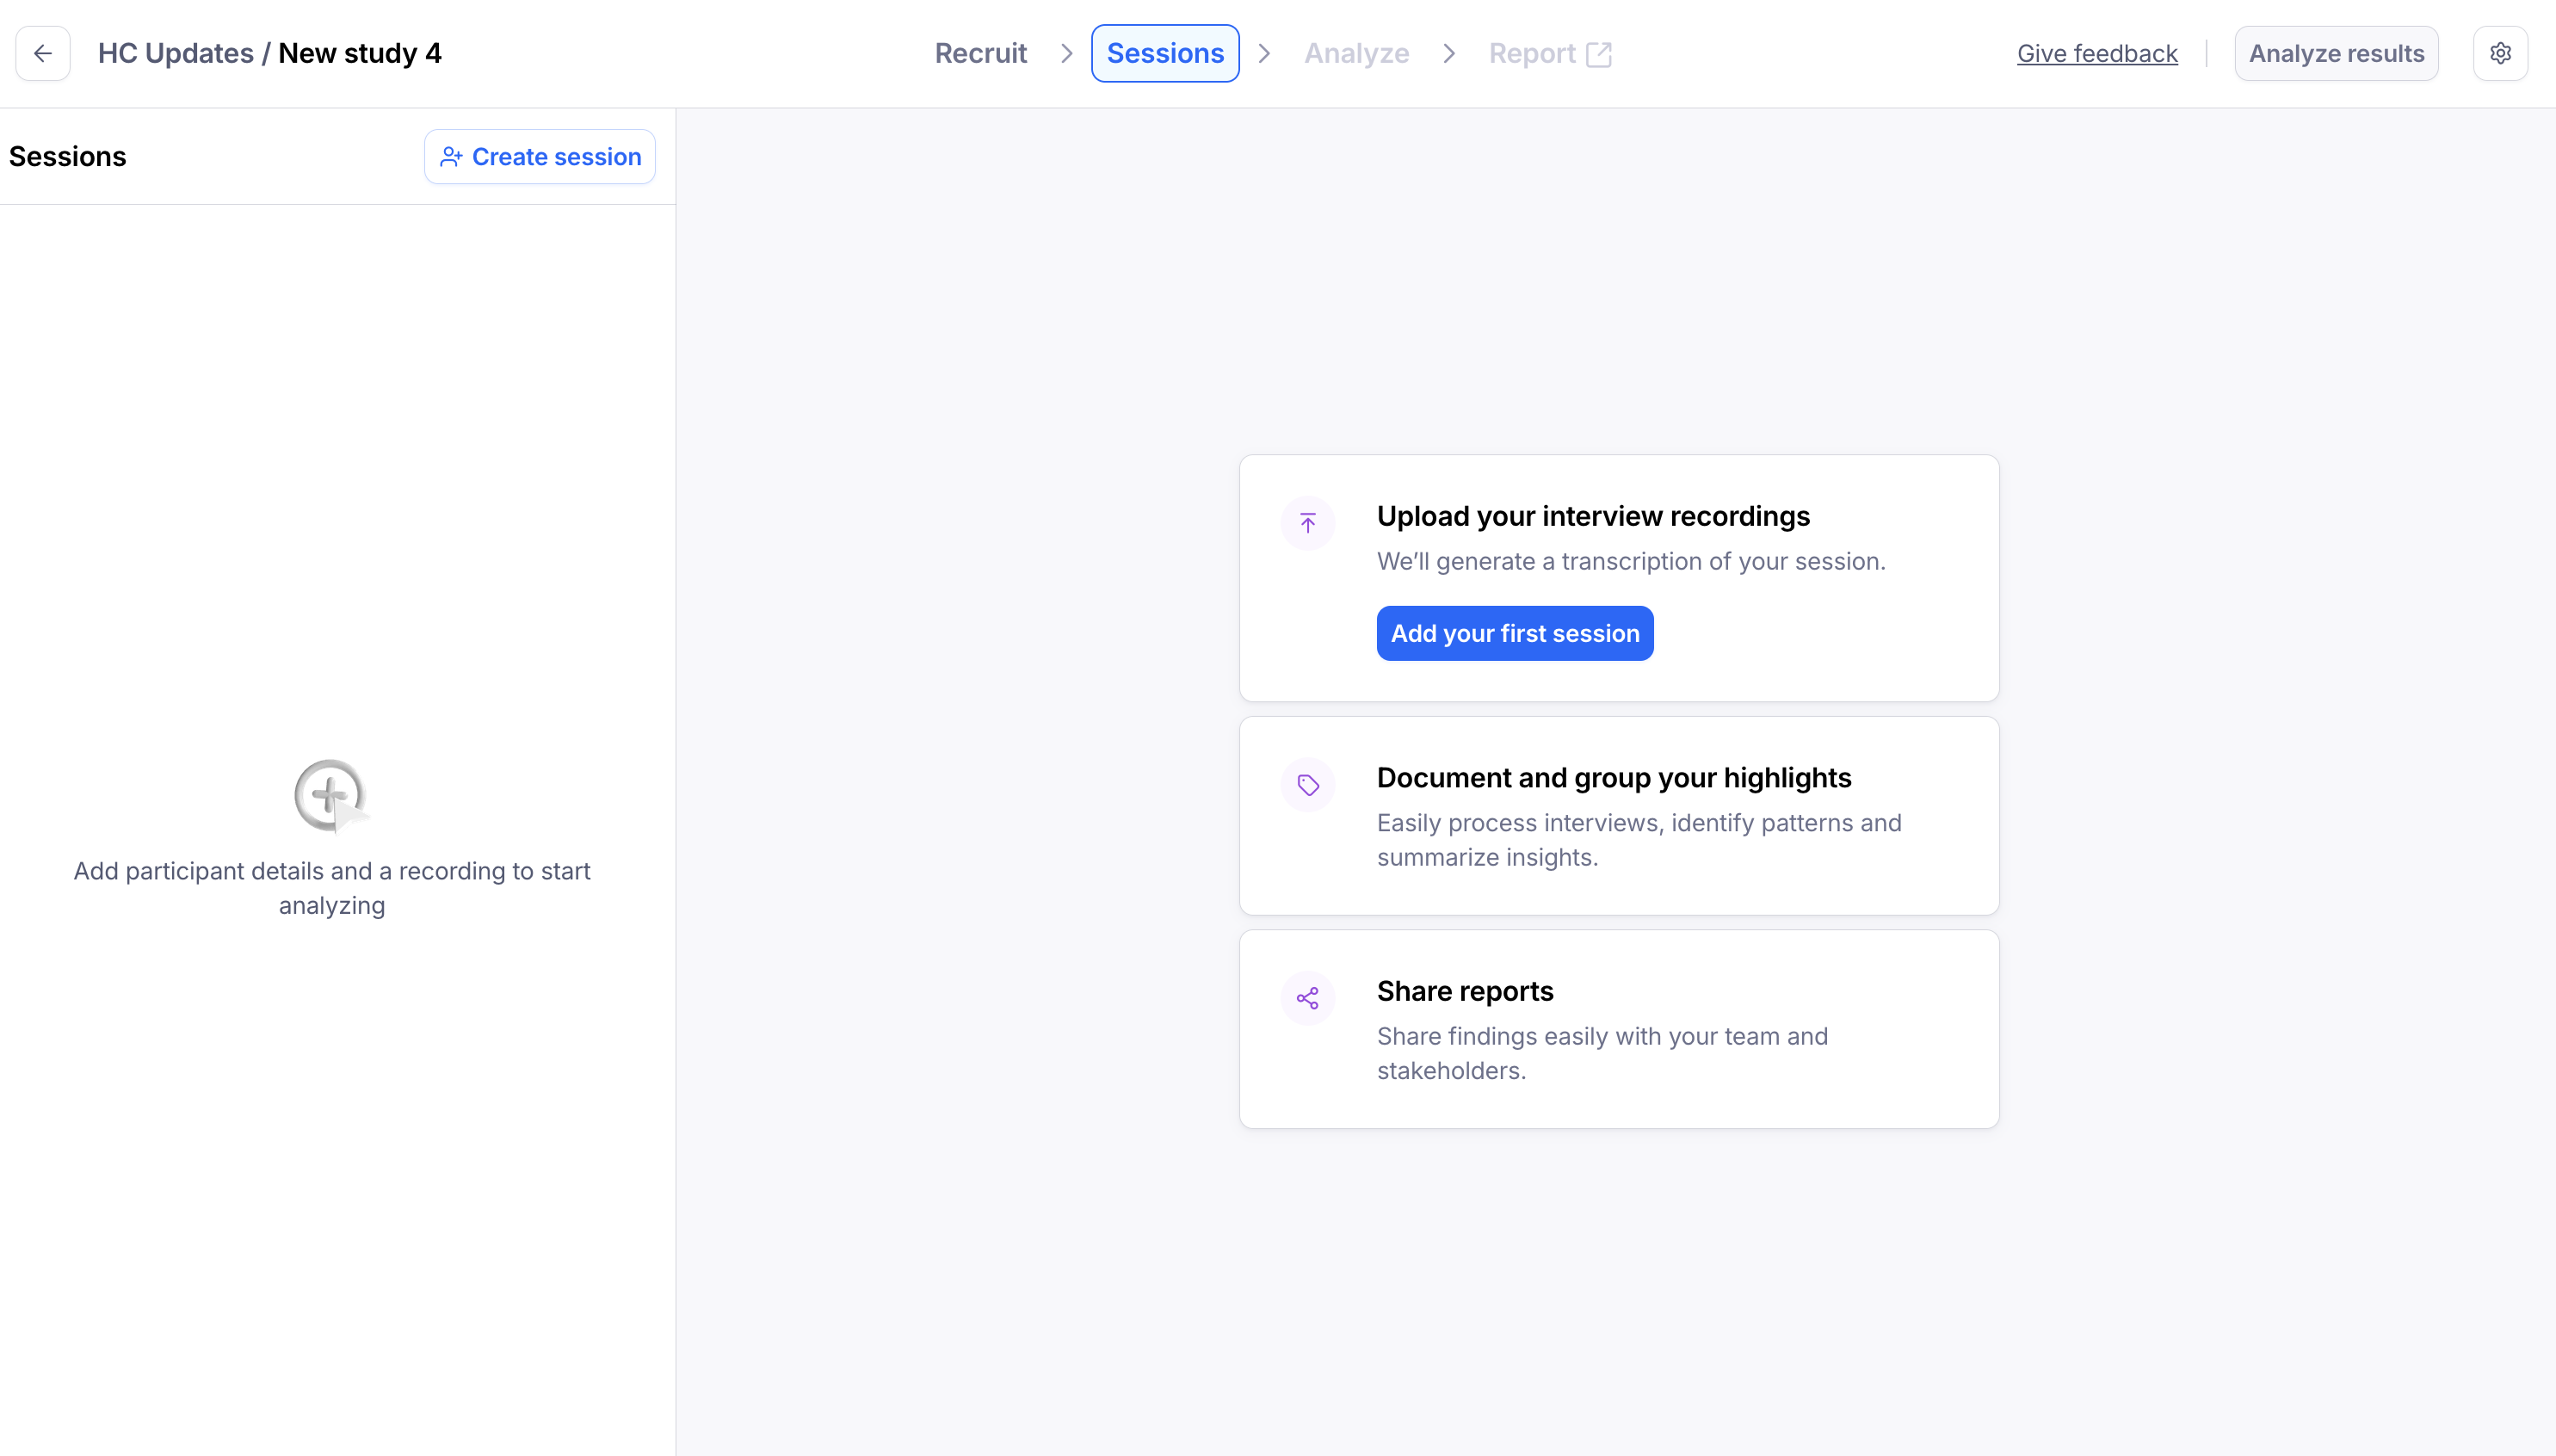Screen dimensions: 2556x1456
Task: Click the add-person icon in Create session
Action: (x=451, y=157)
